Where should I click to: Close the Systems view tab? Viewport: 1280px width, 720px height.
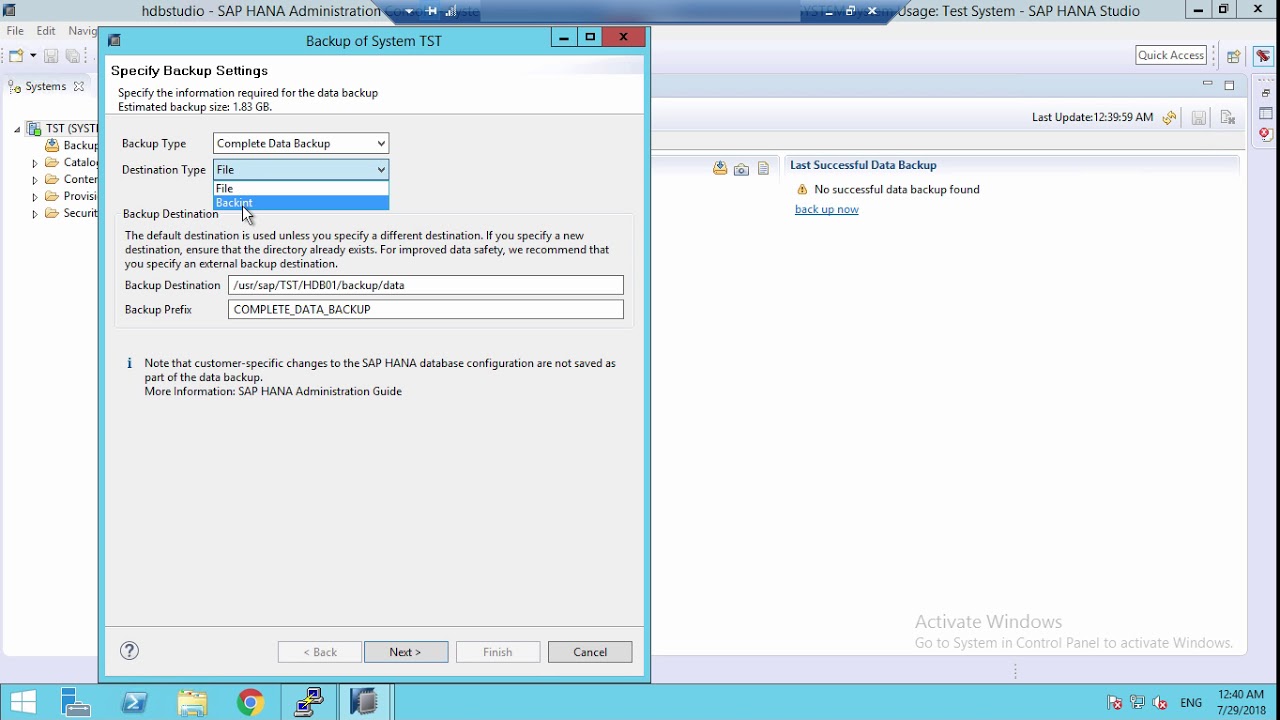tap(79, 86)
